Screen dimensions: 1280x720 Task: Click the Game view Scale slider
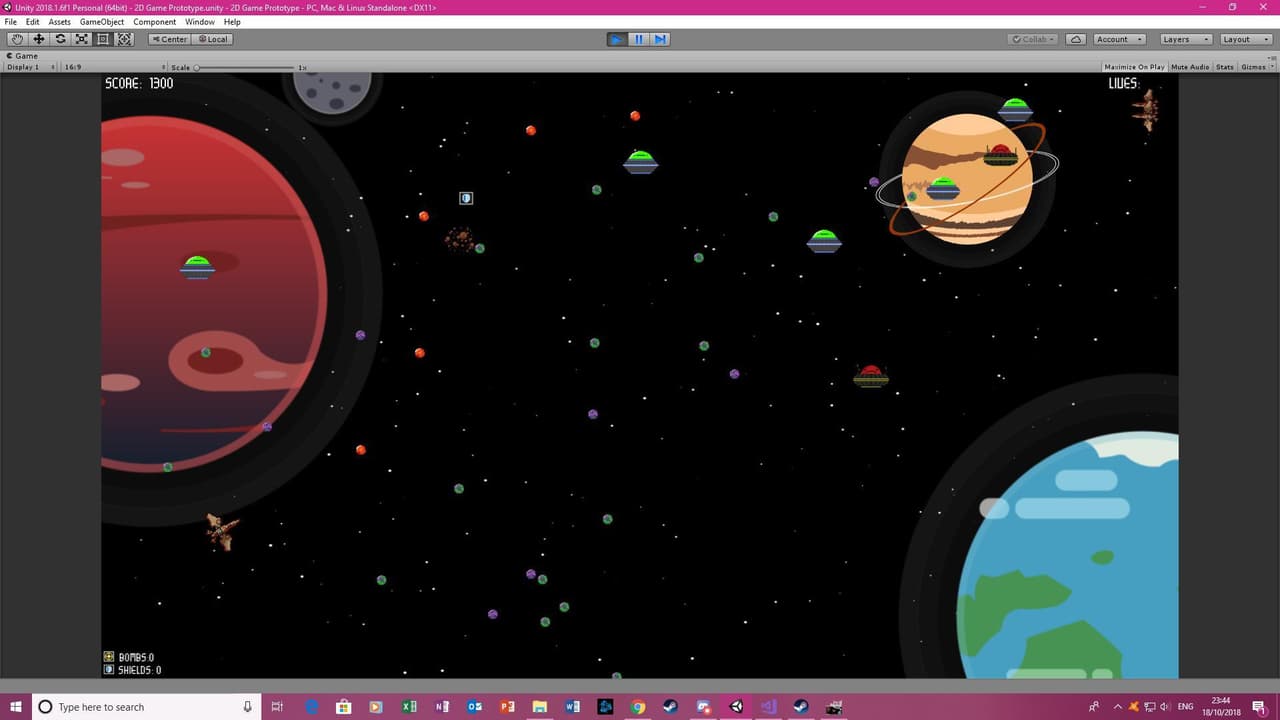coord(246,67)
